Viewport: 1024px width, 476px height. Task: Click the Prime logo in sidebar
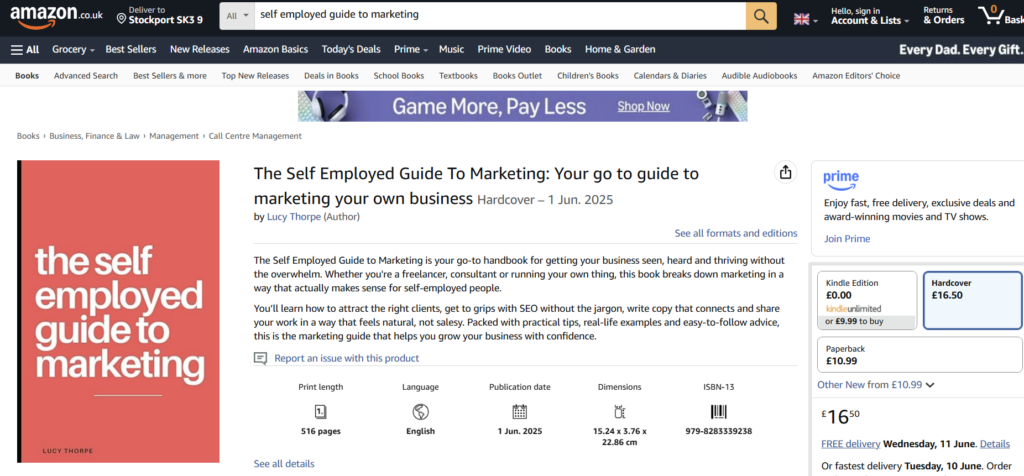841,179
